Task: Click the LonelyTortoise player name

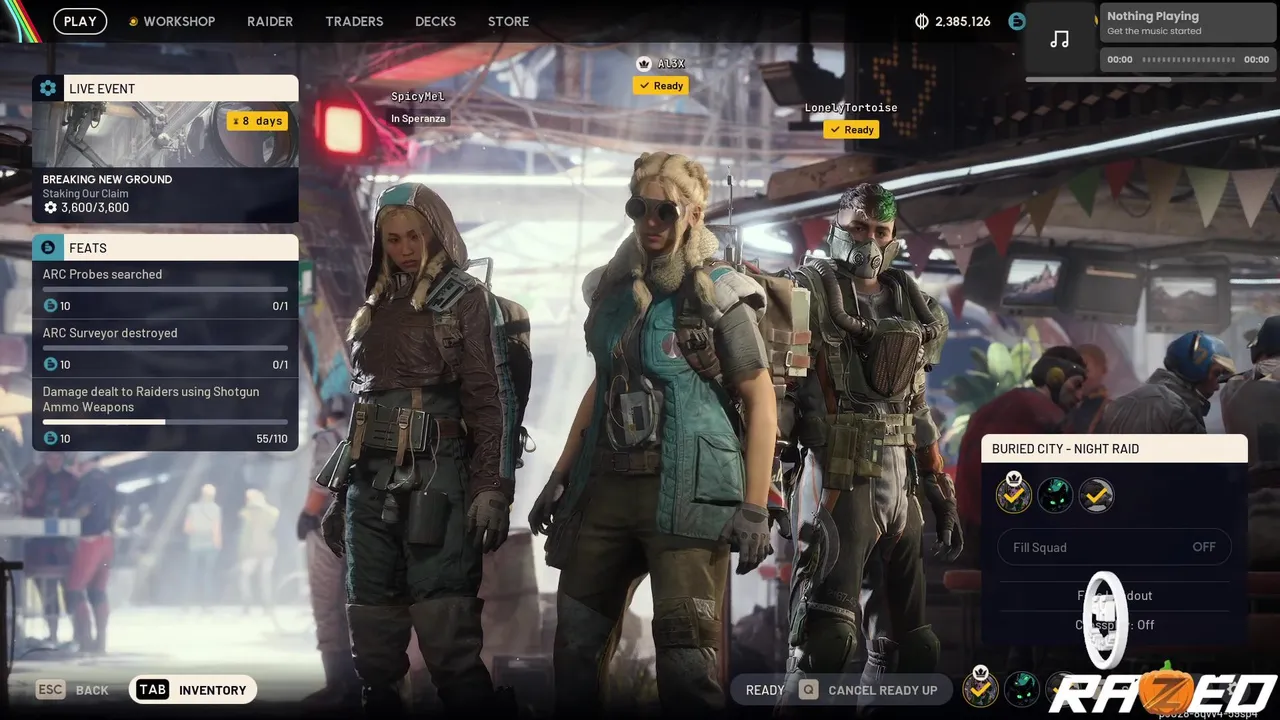Action: tap(851, 108)
